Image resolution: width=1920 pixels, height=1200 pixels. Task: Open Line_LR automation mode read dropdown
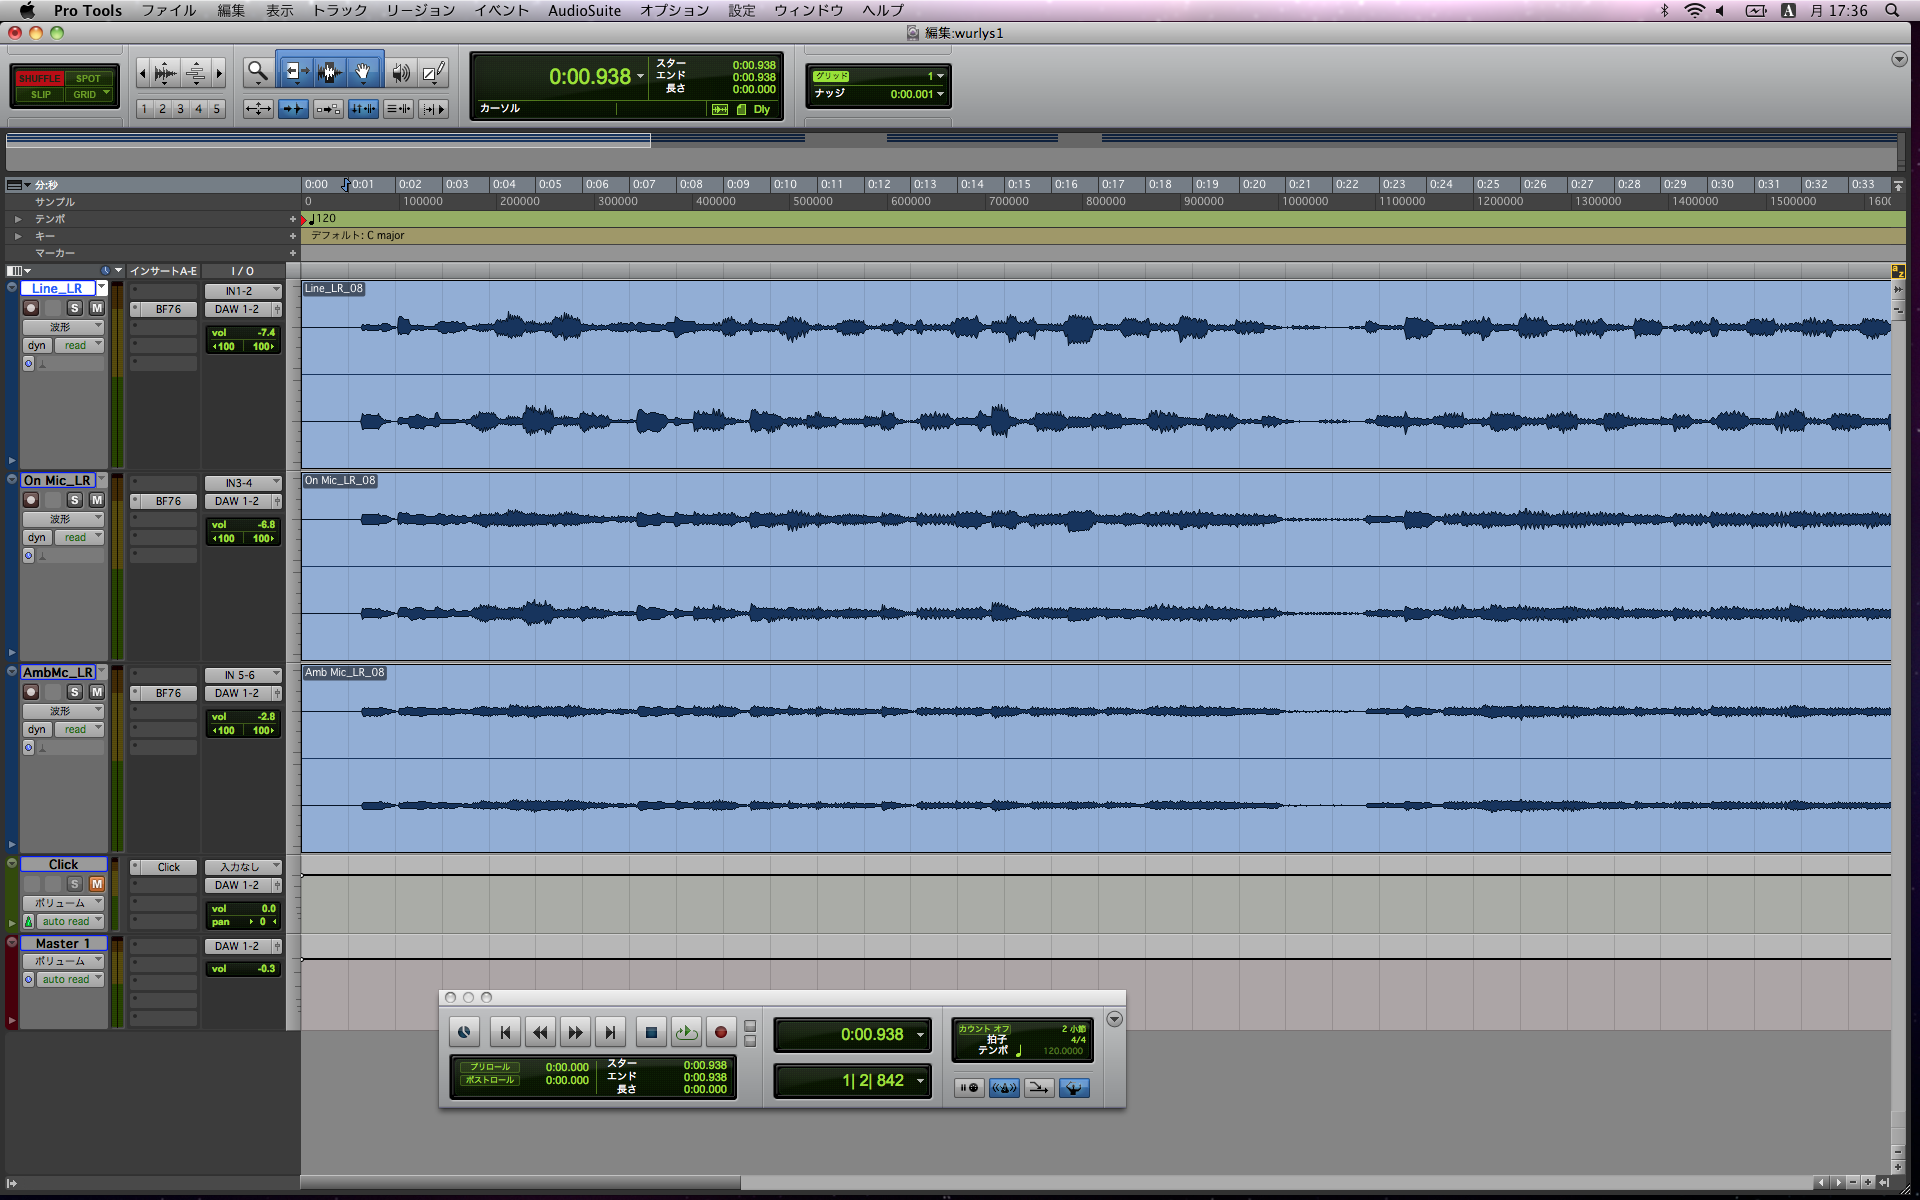coord(79,345)
